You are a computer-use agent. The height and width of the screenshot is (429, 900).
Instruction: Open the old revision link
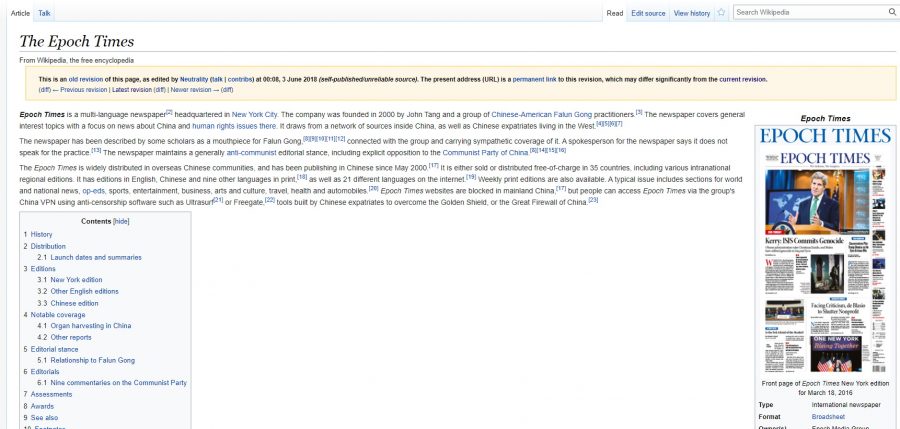(x=86, y=80)
